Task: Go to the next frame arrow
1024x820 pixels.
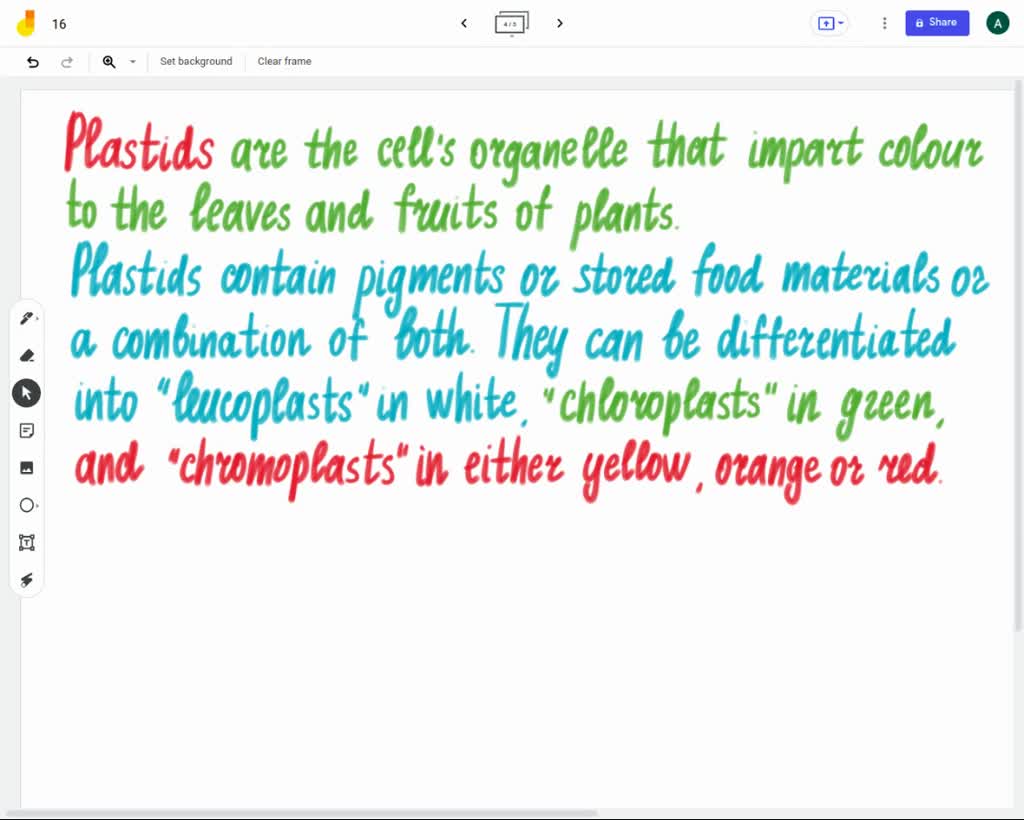Action: coord(560,23)
